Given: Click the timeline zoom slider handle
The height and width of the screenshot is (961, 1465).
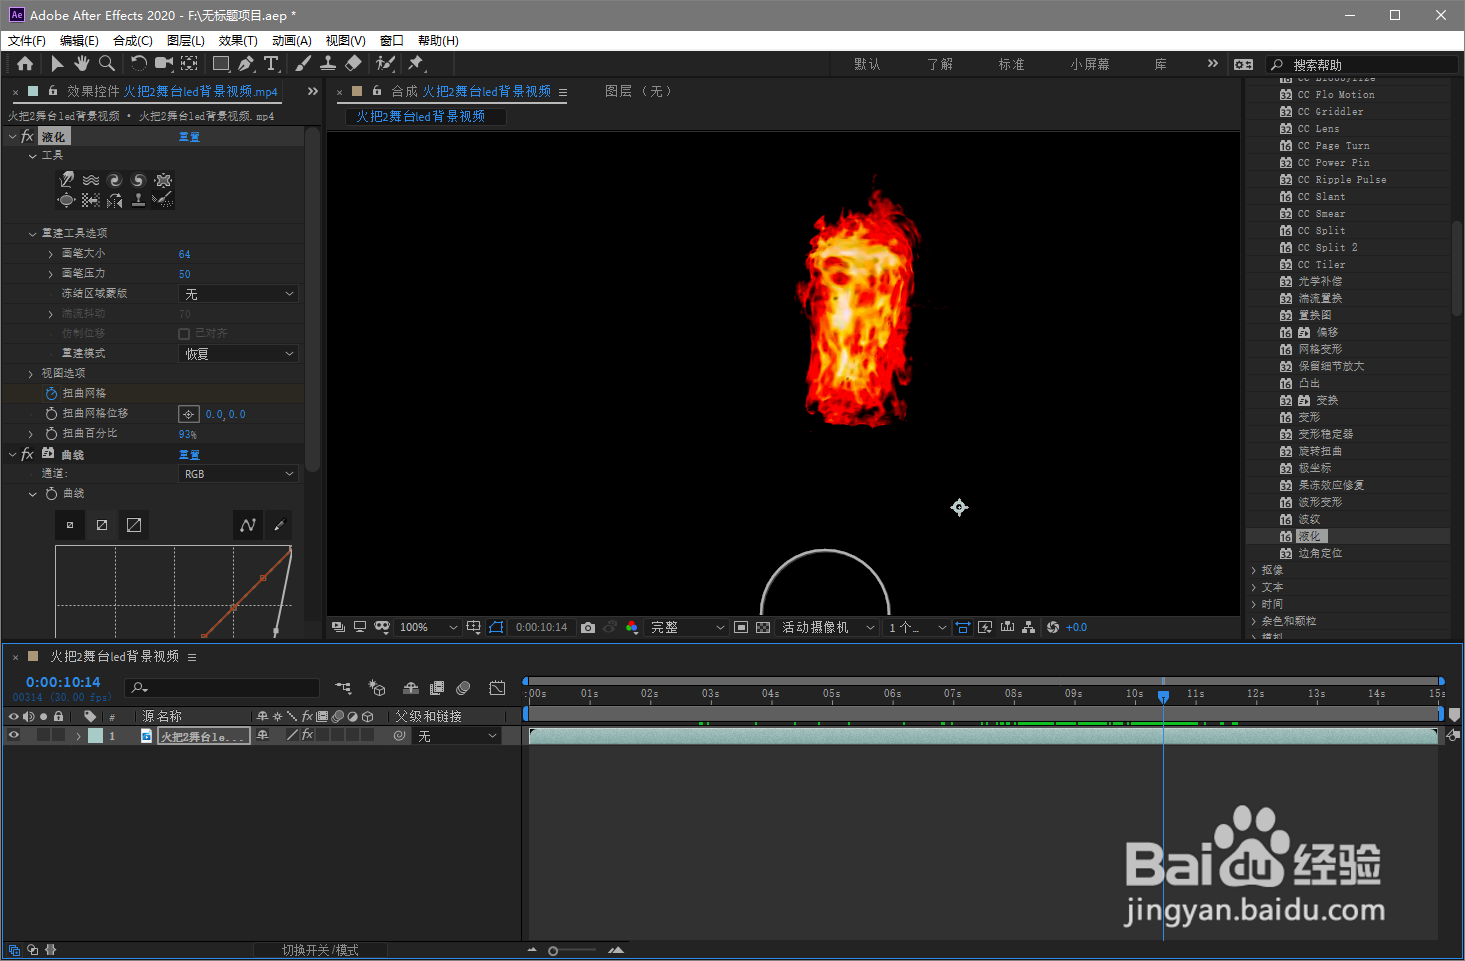Looking at the screenshot, I should 553,951.
